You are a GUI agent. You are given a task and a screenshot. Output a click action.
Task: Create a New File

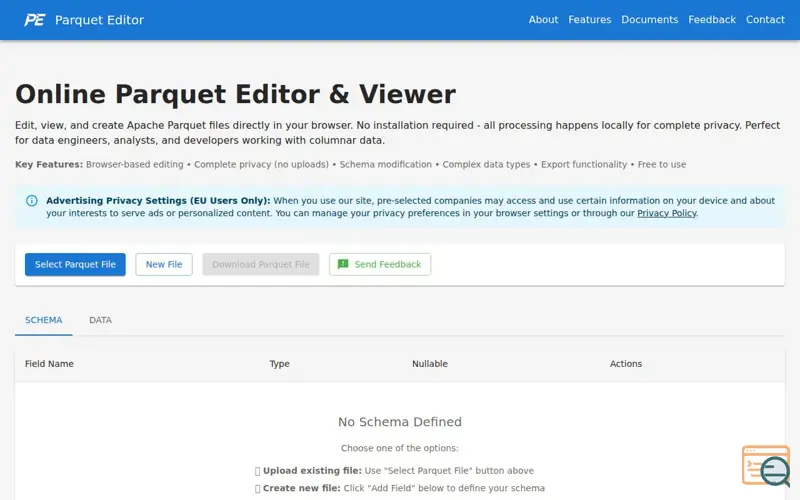click(164, 264)
